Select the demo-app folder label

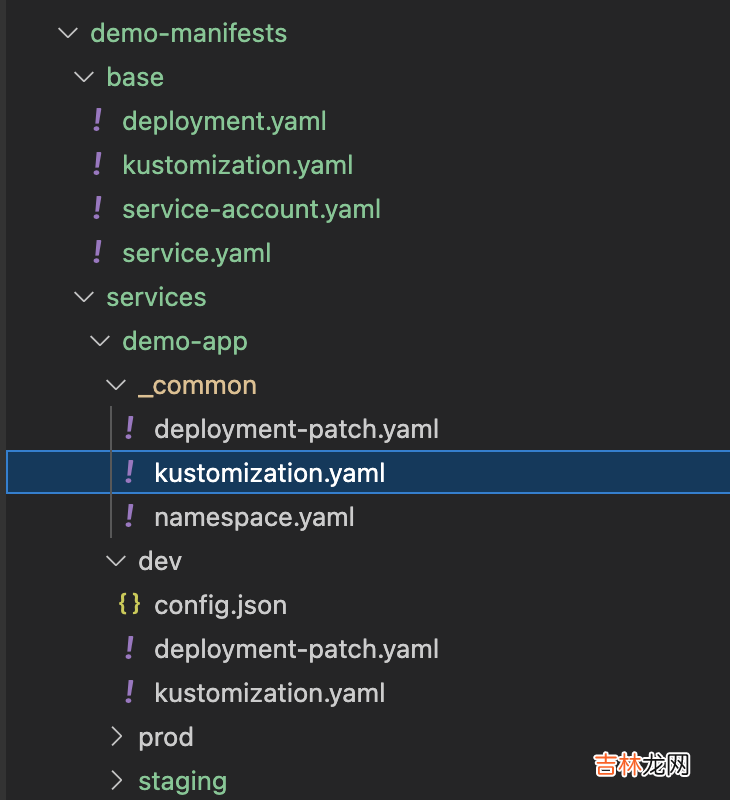(184, 341)
